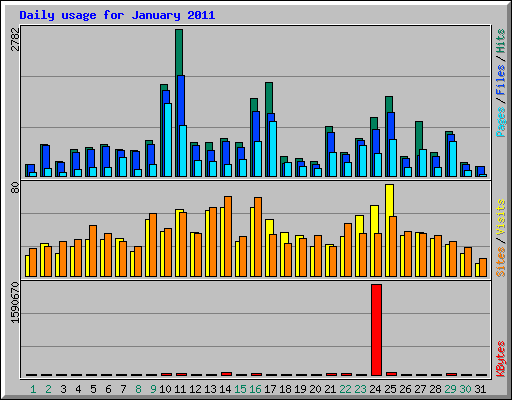The width and height of the screenshot is (512, 400).
Task: Click the cyan Pages bar for day 10
Action: pos(168,140)
